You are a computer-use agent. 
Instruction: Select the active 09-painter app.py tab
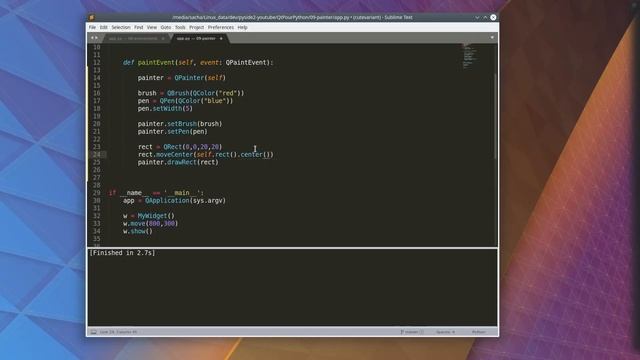tap(197, 38)
